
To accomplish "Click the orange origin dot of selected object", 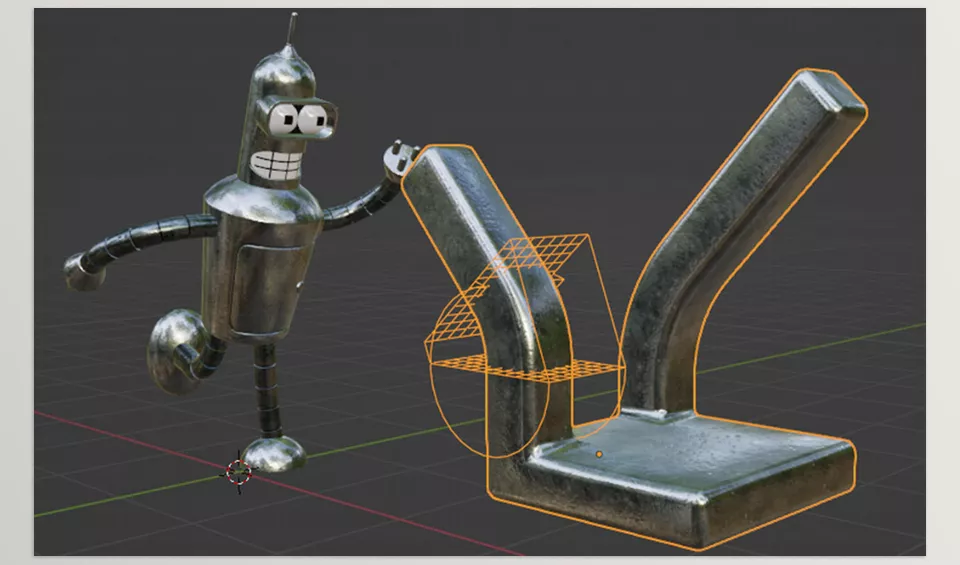I will [599, 454].
